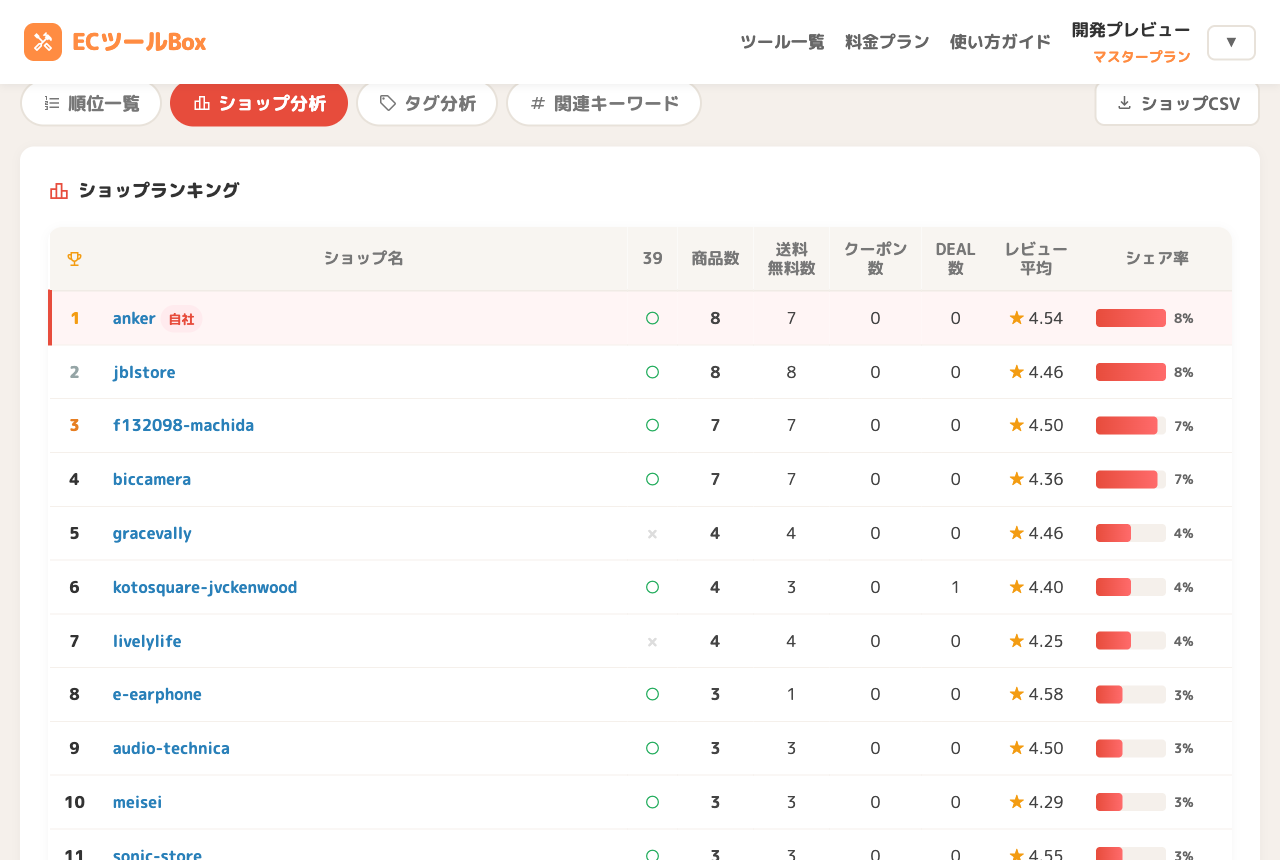Open the meisei shop link
This screenshot has width=1280, height=860.
137,802
